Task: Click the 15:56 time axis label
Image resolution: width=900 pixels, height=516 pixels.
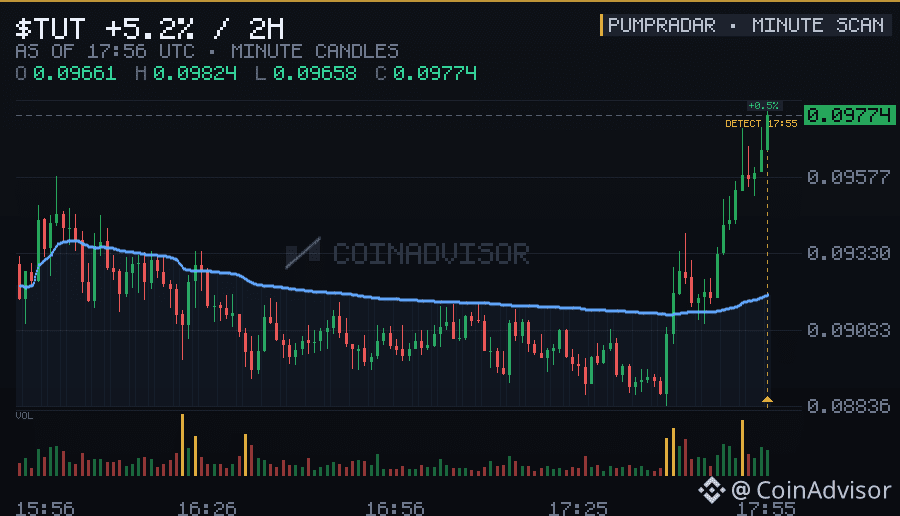Action: click(x=45, y=509)
